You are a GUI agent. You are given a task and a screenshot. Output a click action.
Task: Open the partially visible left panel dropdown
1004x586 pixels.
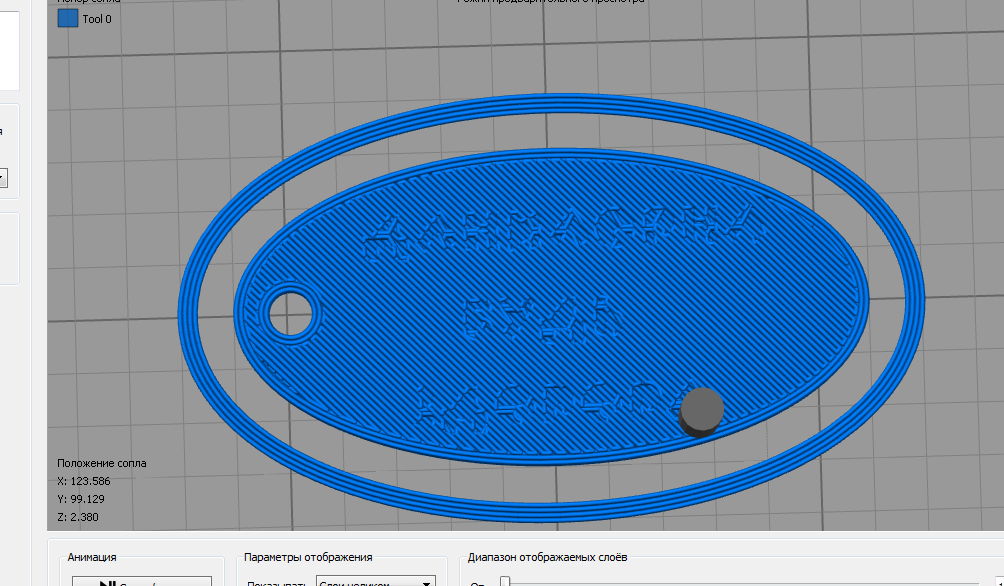3,178
